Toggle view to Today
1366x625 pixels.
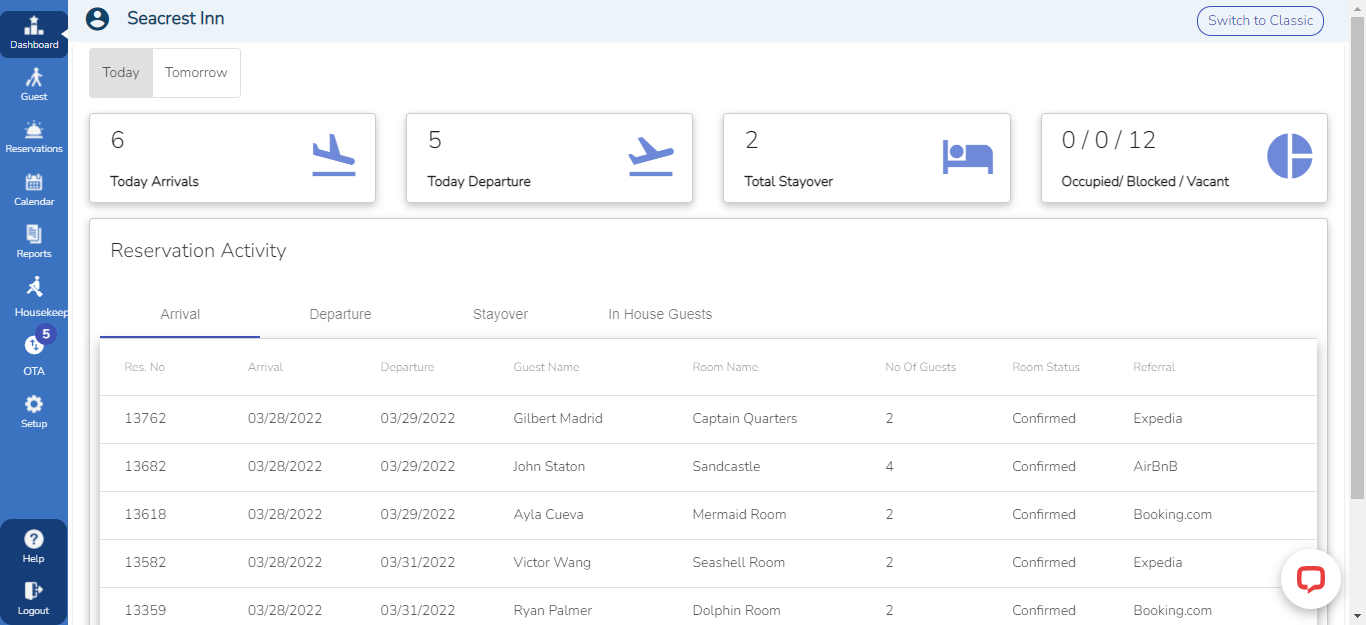[121, 73]
